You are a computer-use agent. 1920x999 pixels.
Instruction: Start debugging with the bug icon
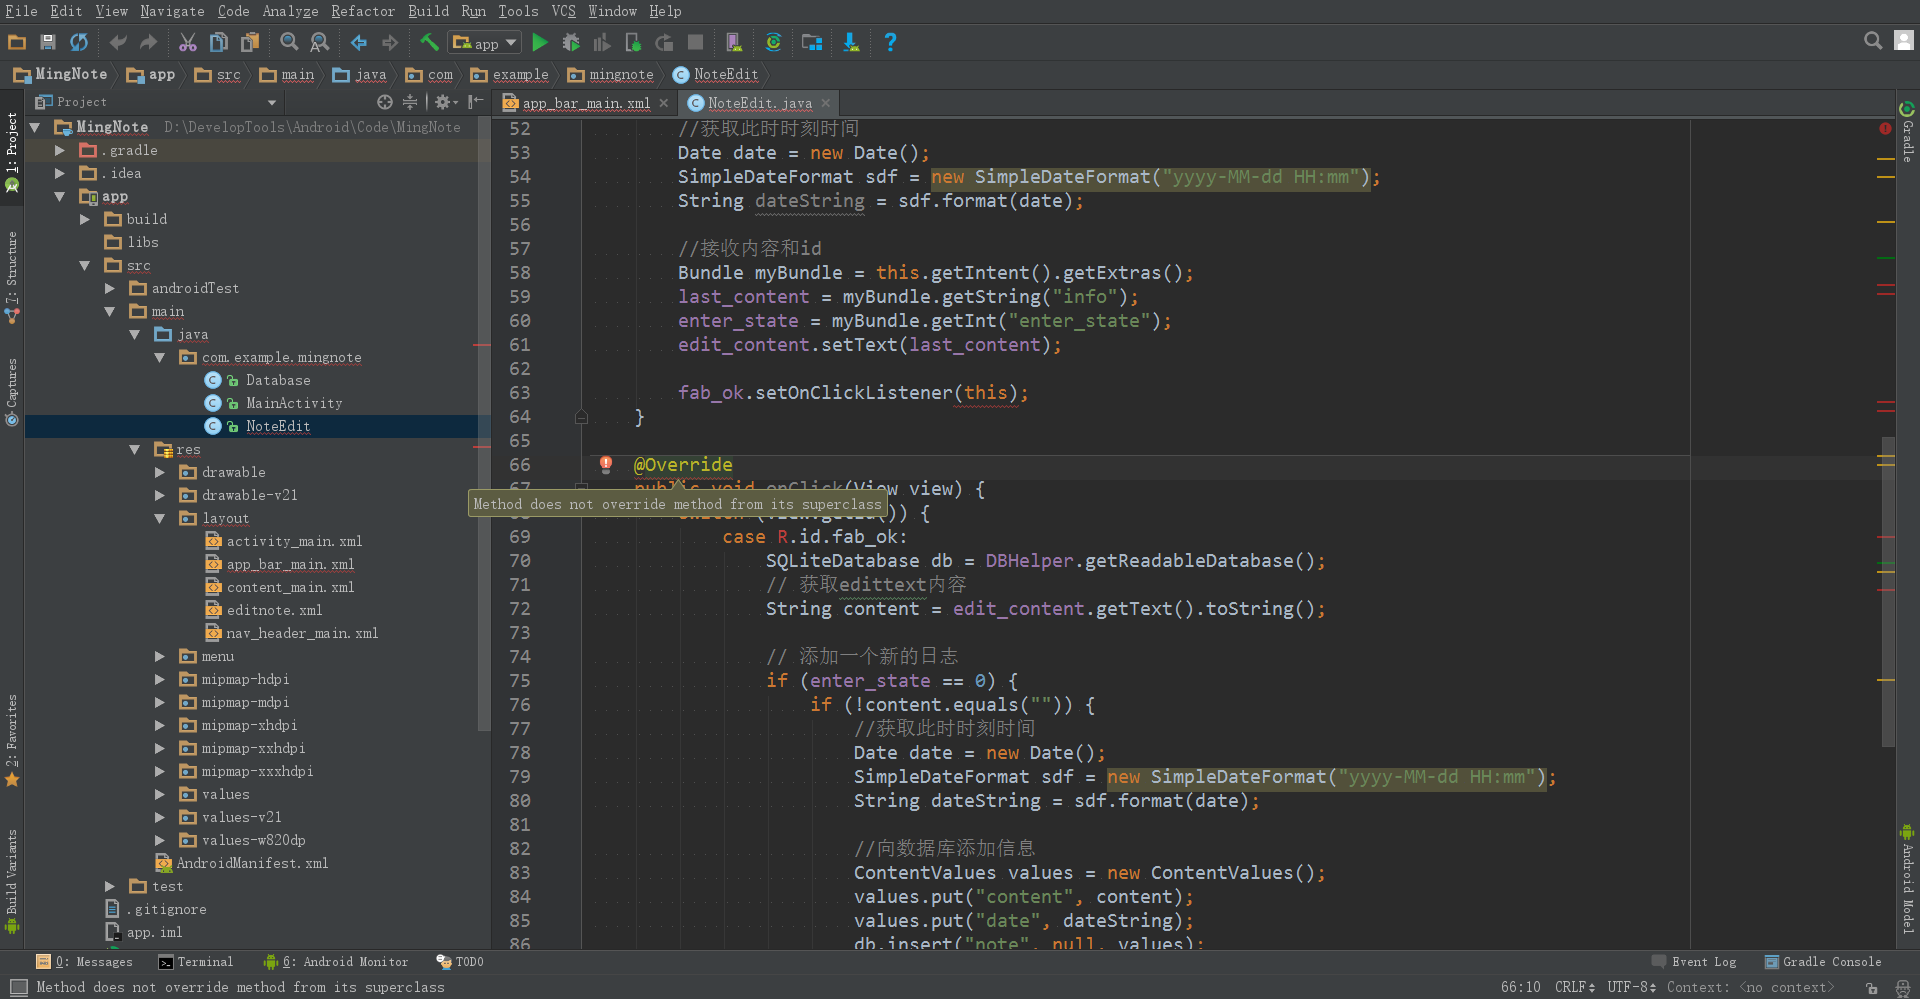571,42
